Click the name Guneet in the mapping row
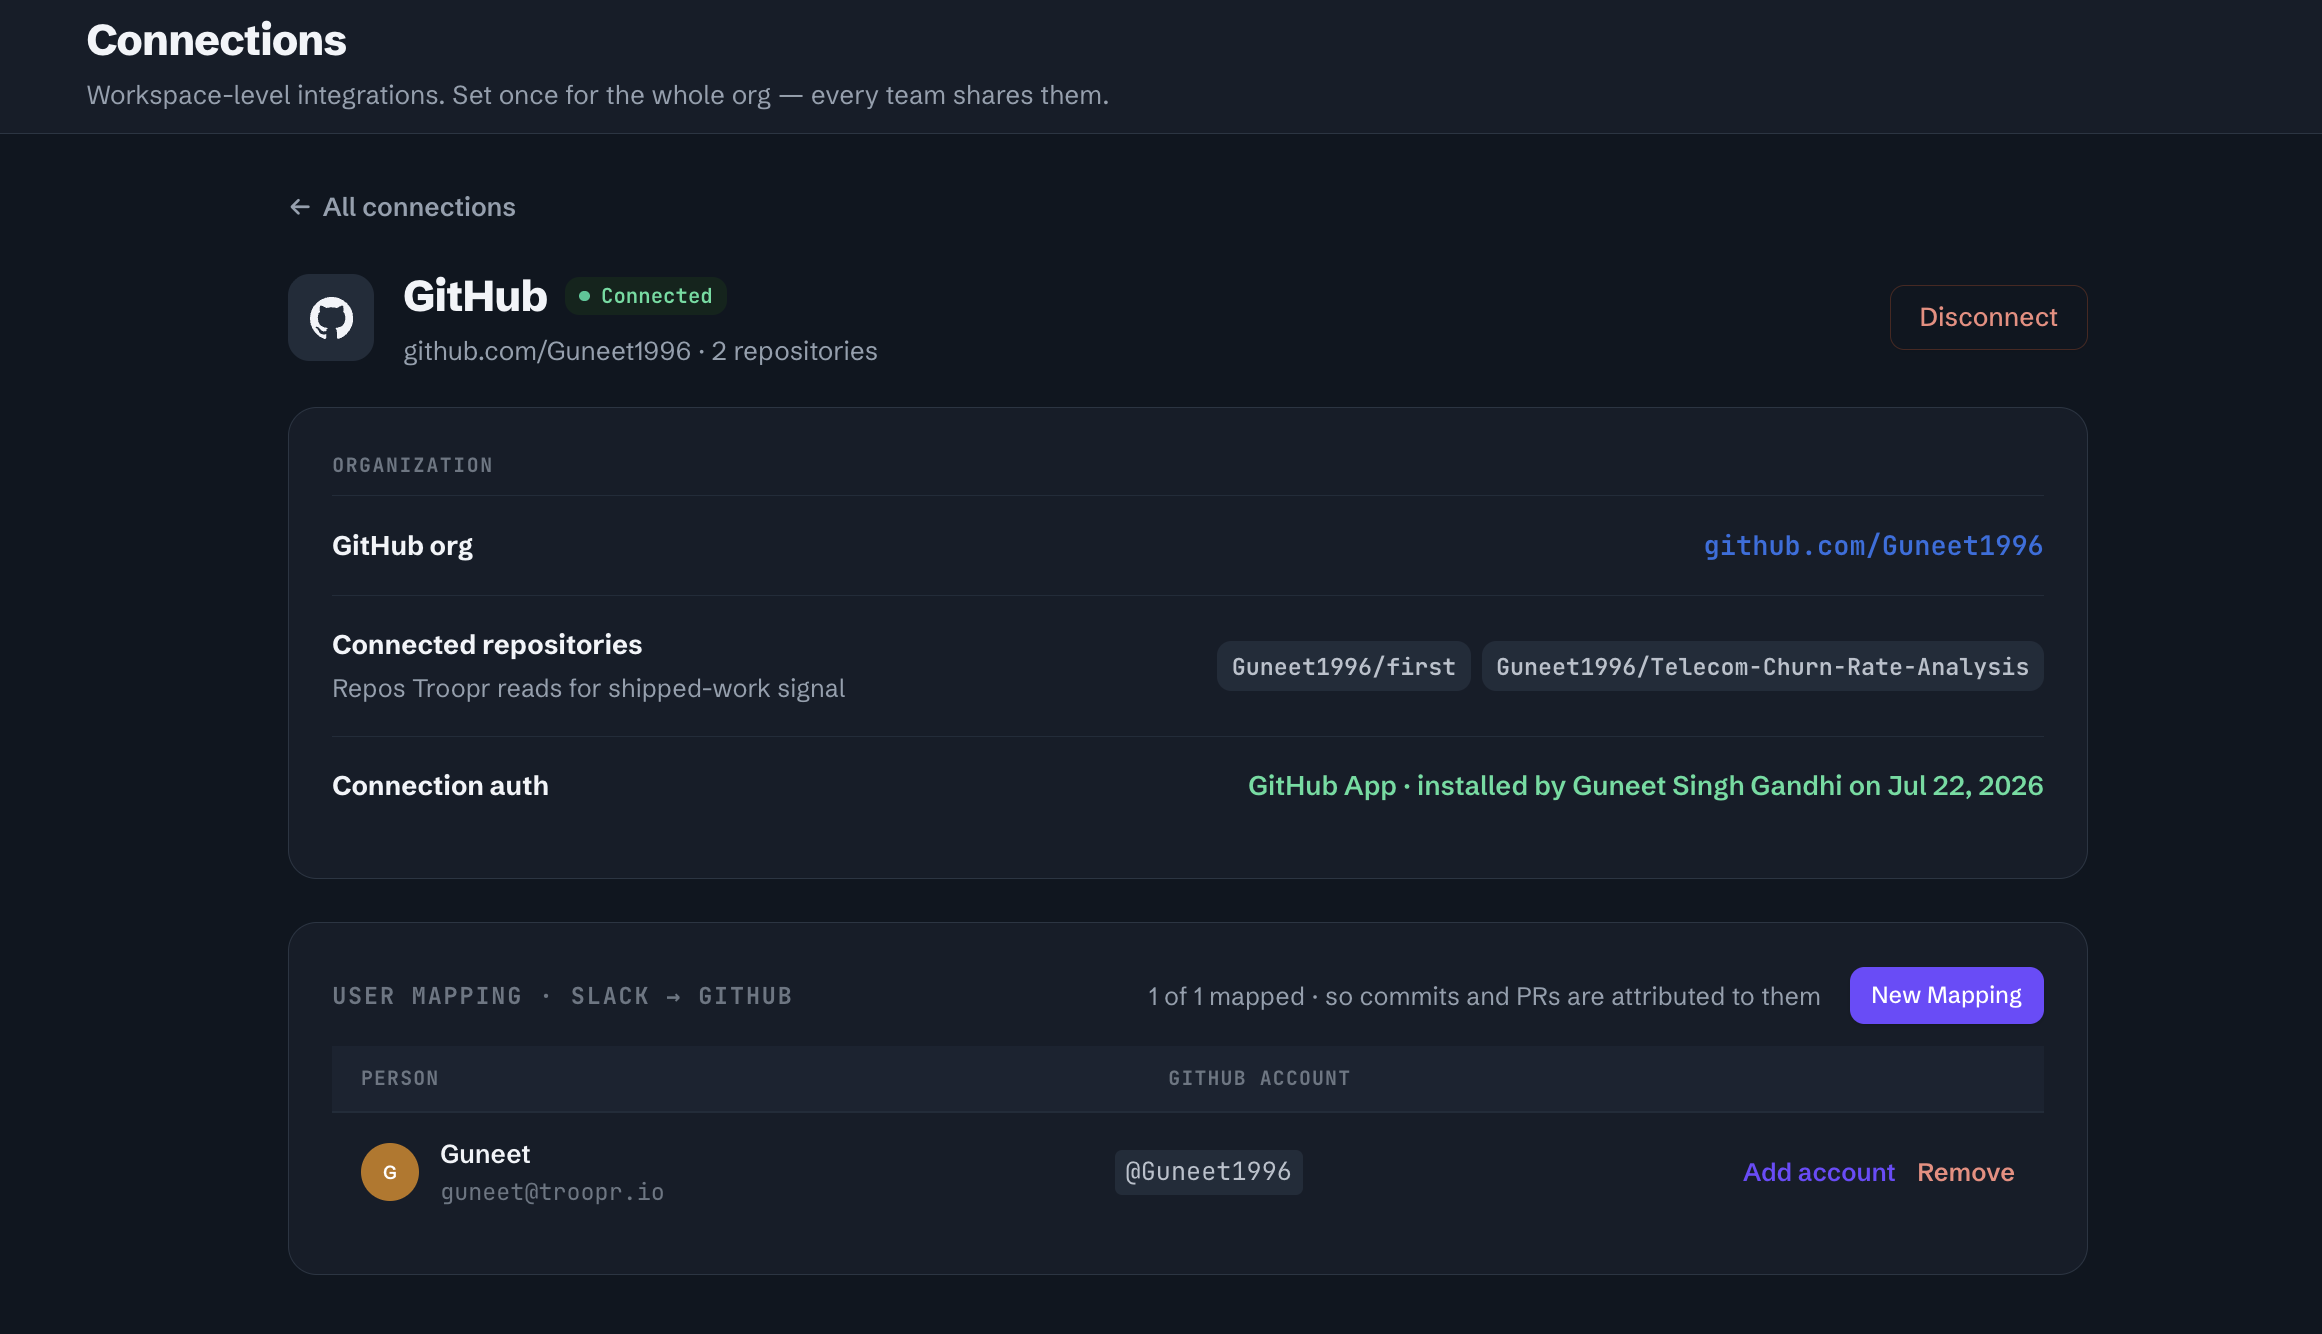This screenshot has width=2322, height=1334. [x=485, y=1154]
